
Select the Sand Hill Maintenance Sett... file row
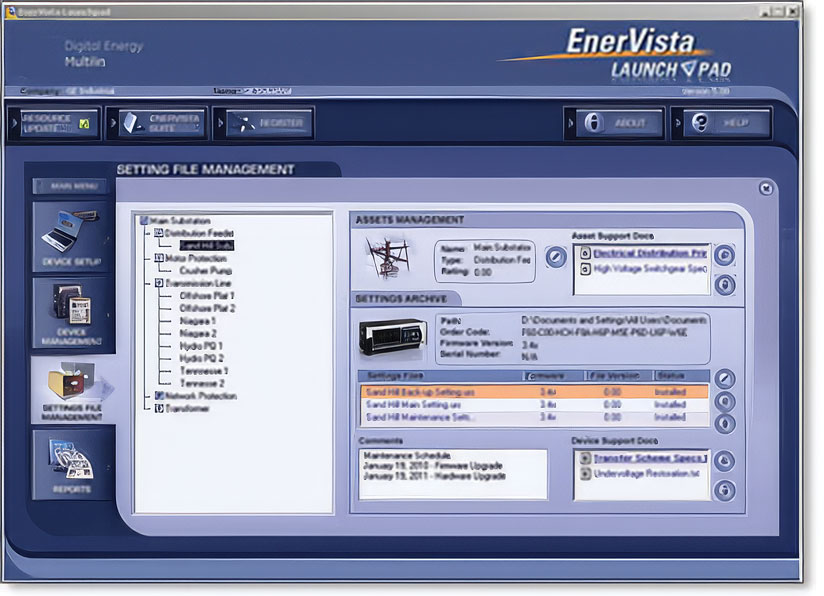[534, 417]
